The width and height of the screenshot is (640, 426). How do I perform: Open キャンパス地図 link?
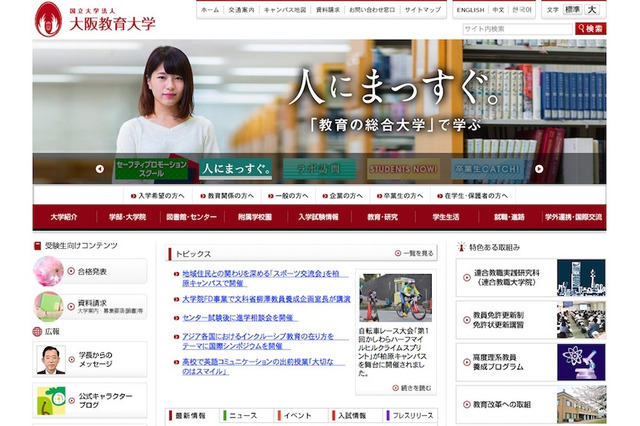pos(285,10)
